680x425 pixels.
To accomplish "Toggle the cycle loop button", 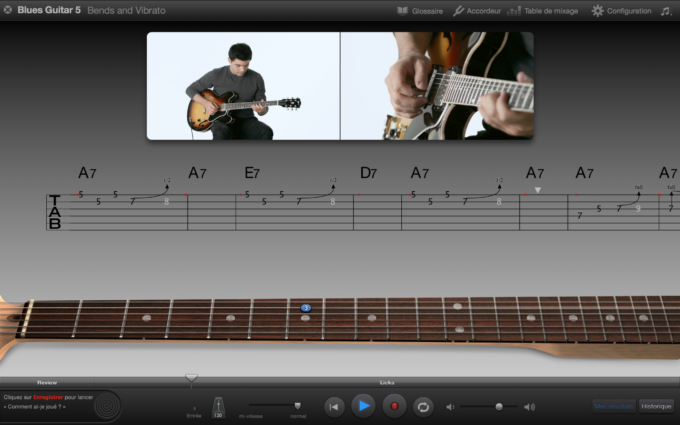I will pos(423,407).
